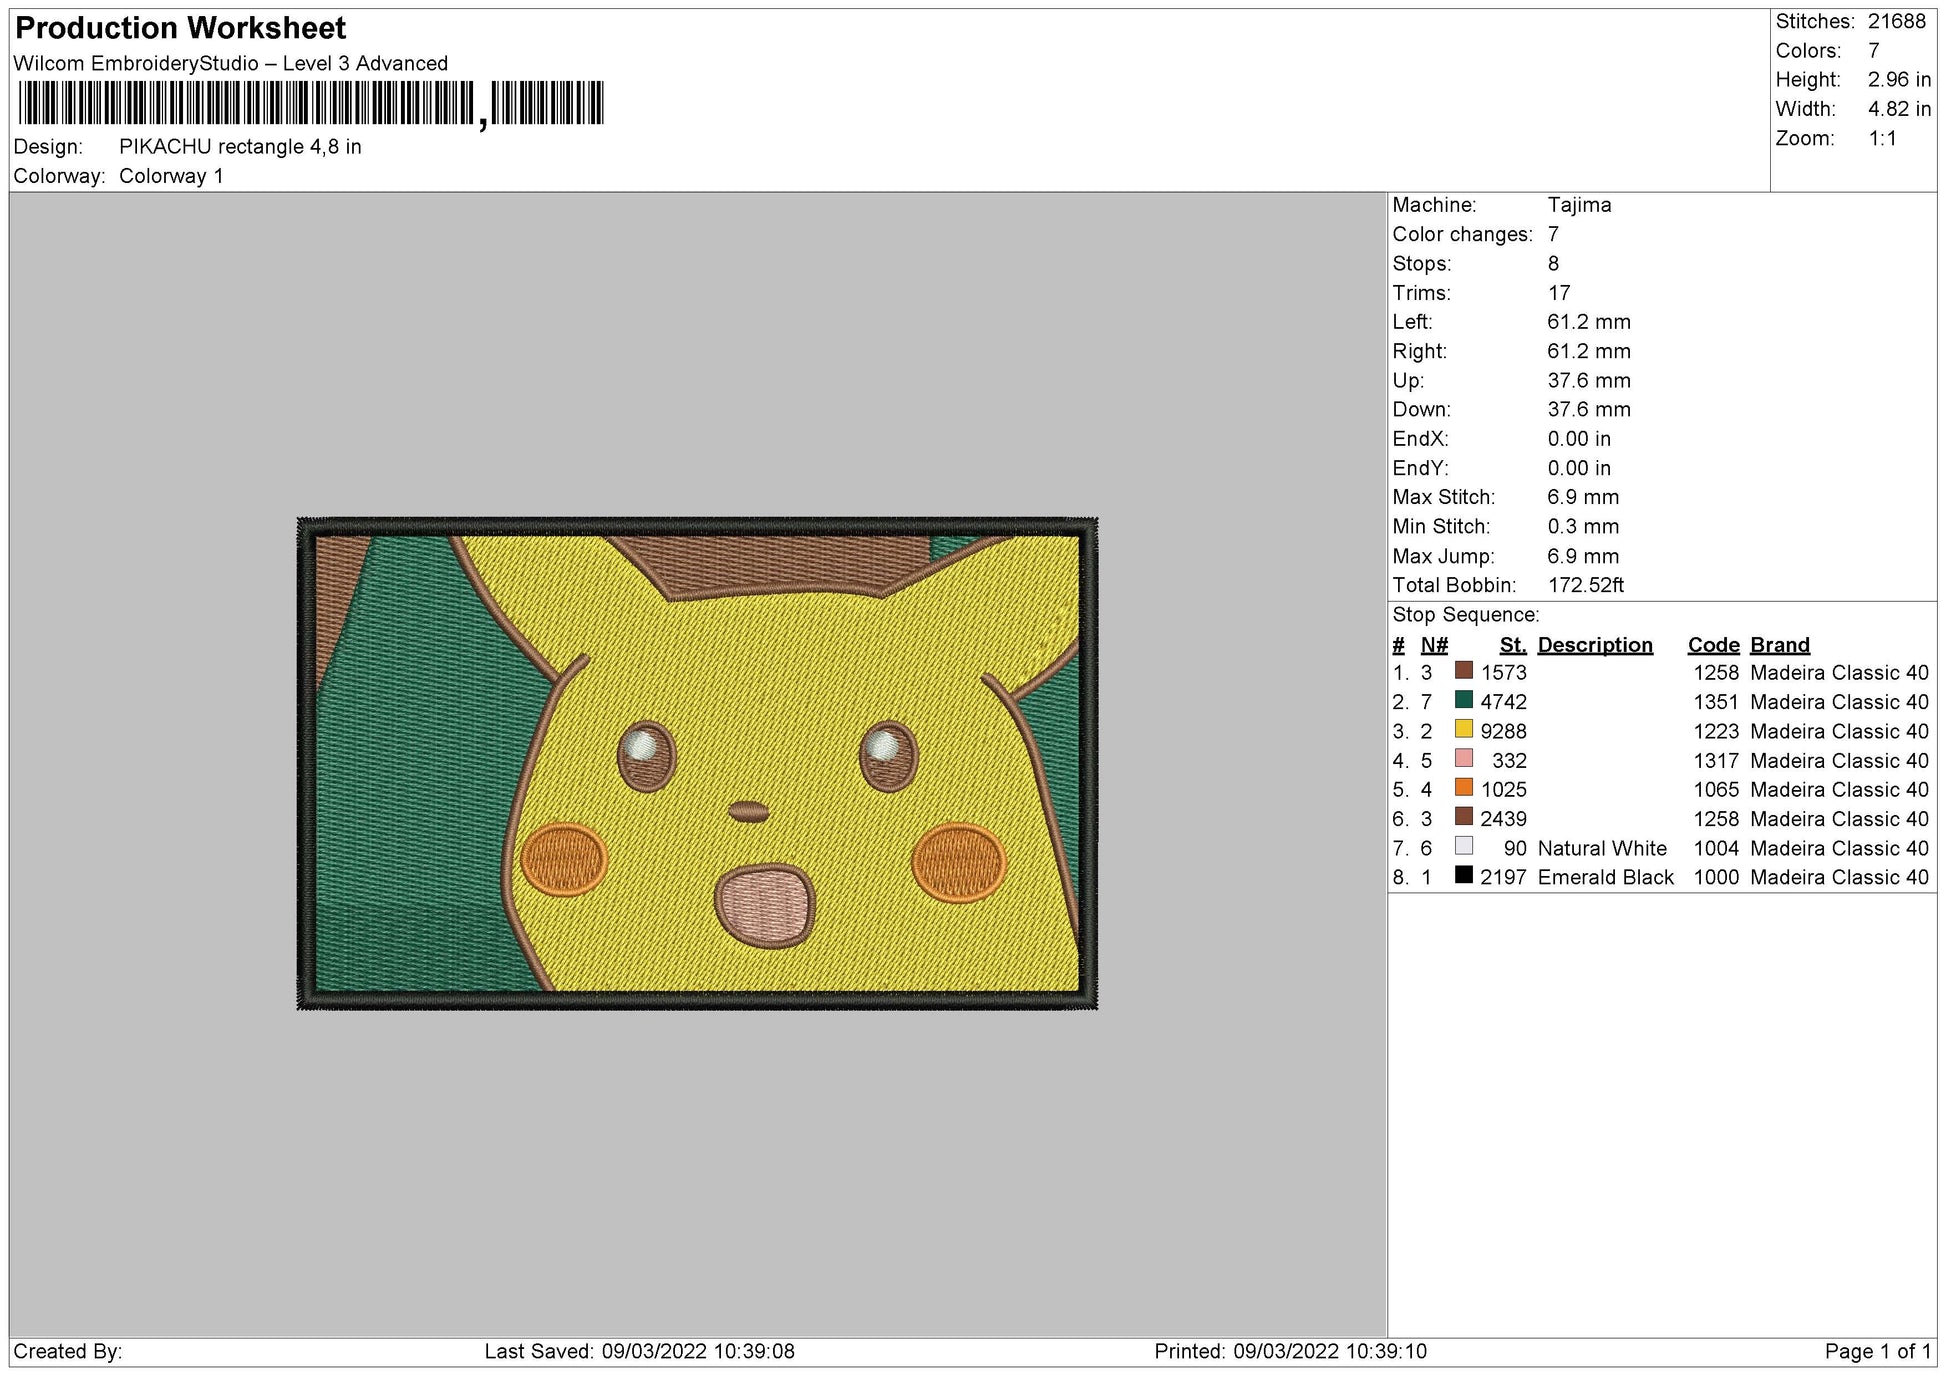Click the brown swatch for stop 6

click(x=1463, y=818)
